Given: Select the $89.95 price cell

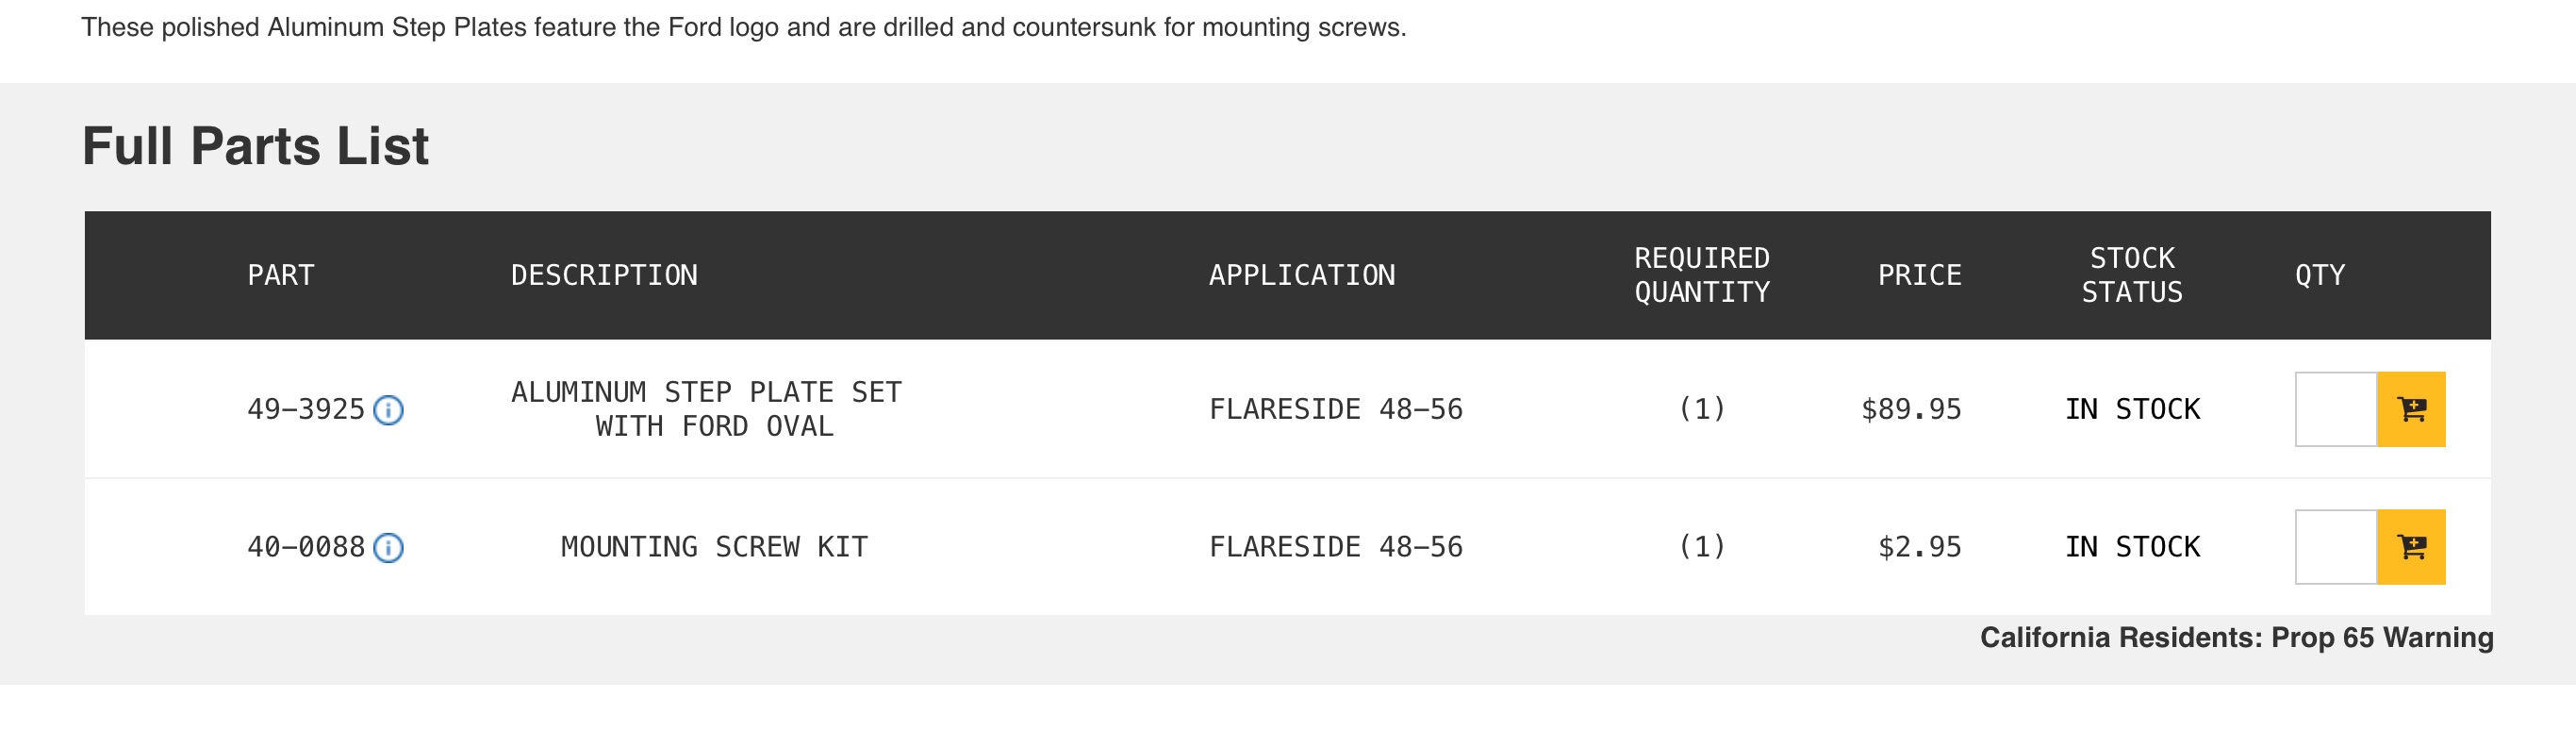Looking at the screenshot, I should tap(1911, 409).
